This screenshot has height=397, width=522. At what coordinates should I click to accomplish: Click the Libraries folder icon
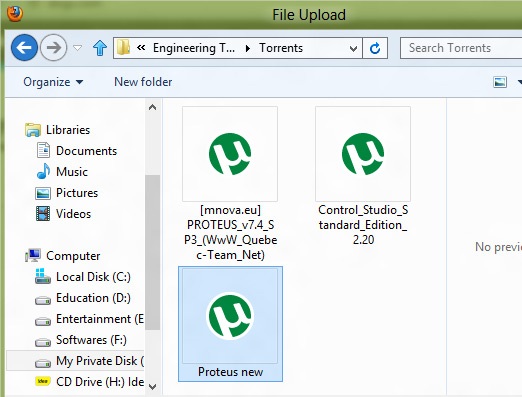[33, 130]
